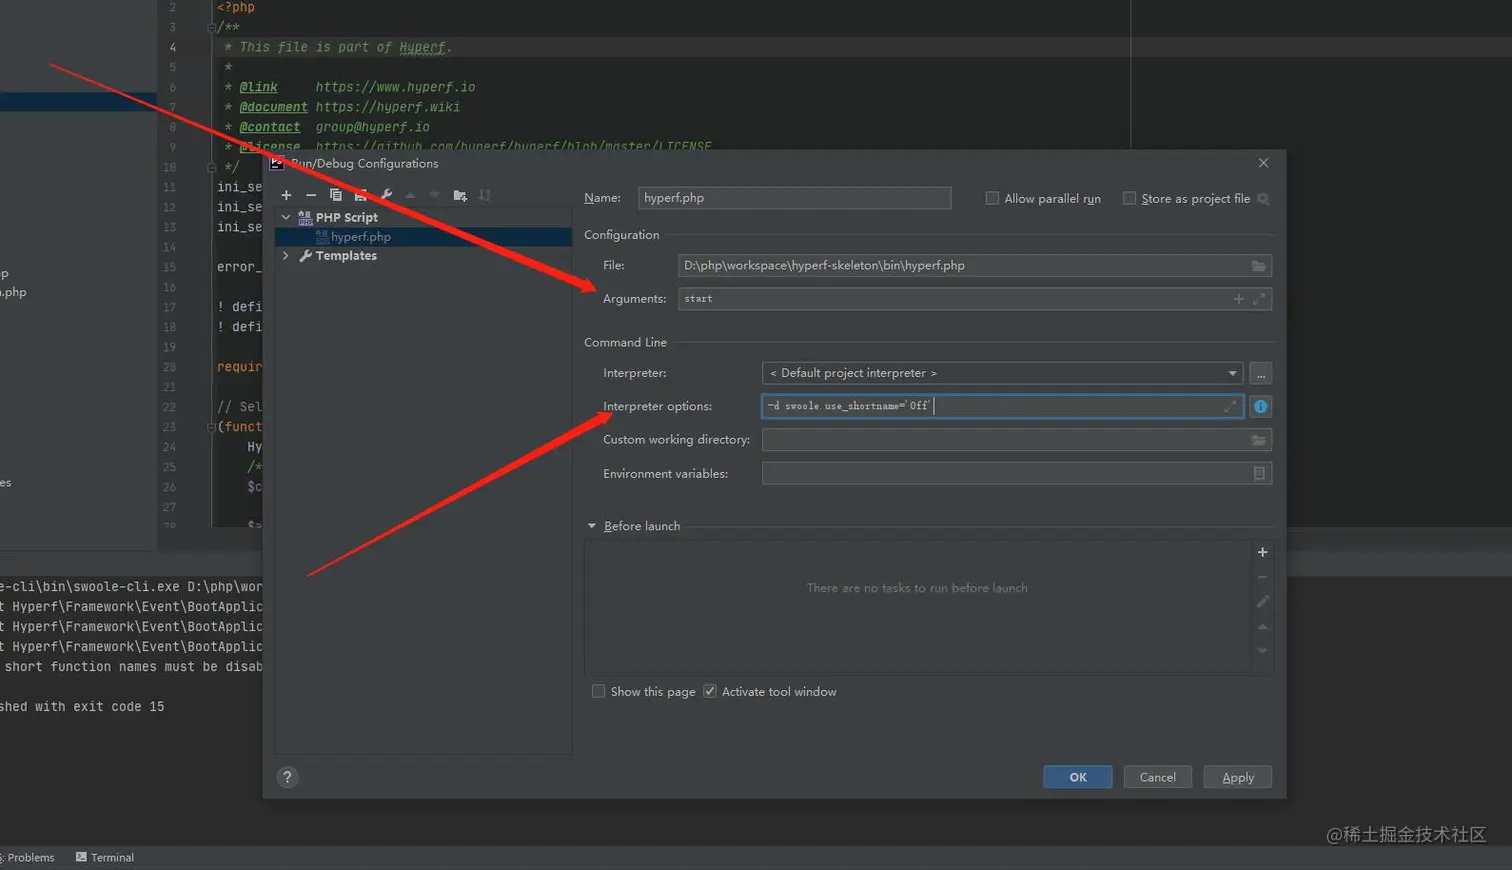Create new configuration folder
This screenshot has width=1512, height=870.
coord(460,195)
